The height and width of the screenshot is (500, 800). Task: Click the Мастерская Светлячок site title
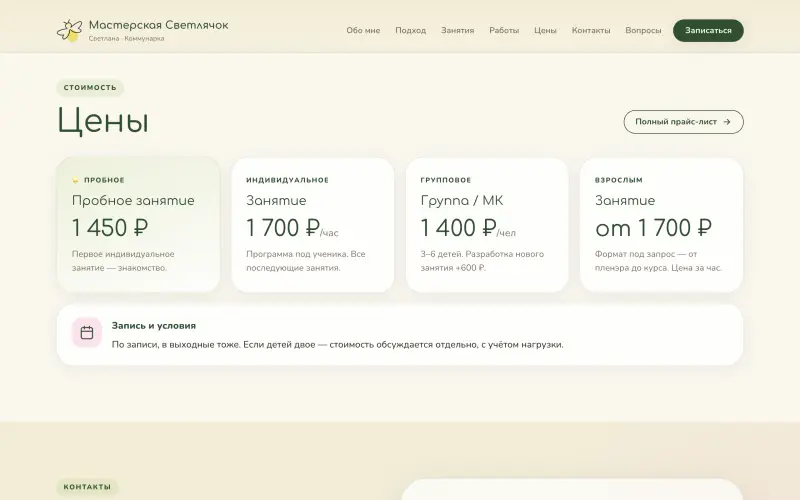click(159, 25)
